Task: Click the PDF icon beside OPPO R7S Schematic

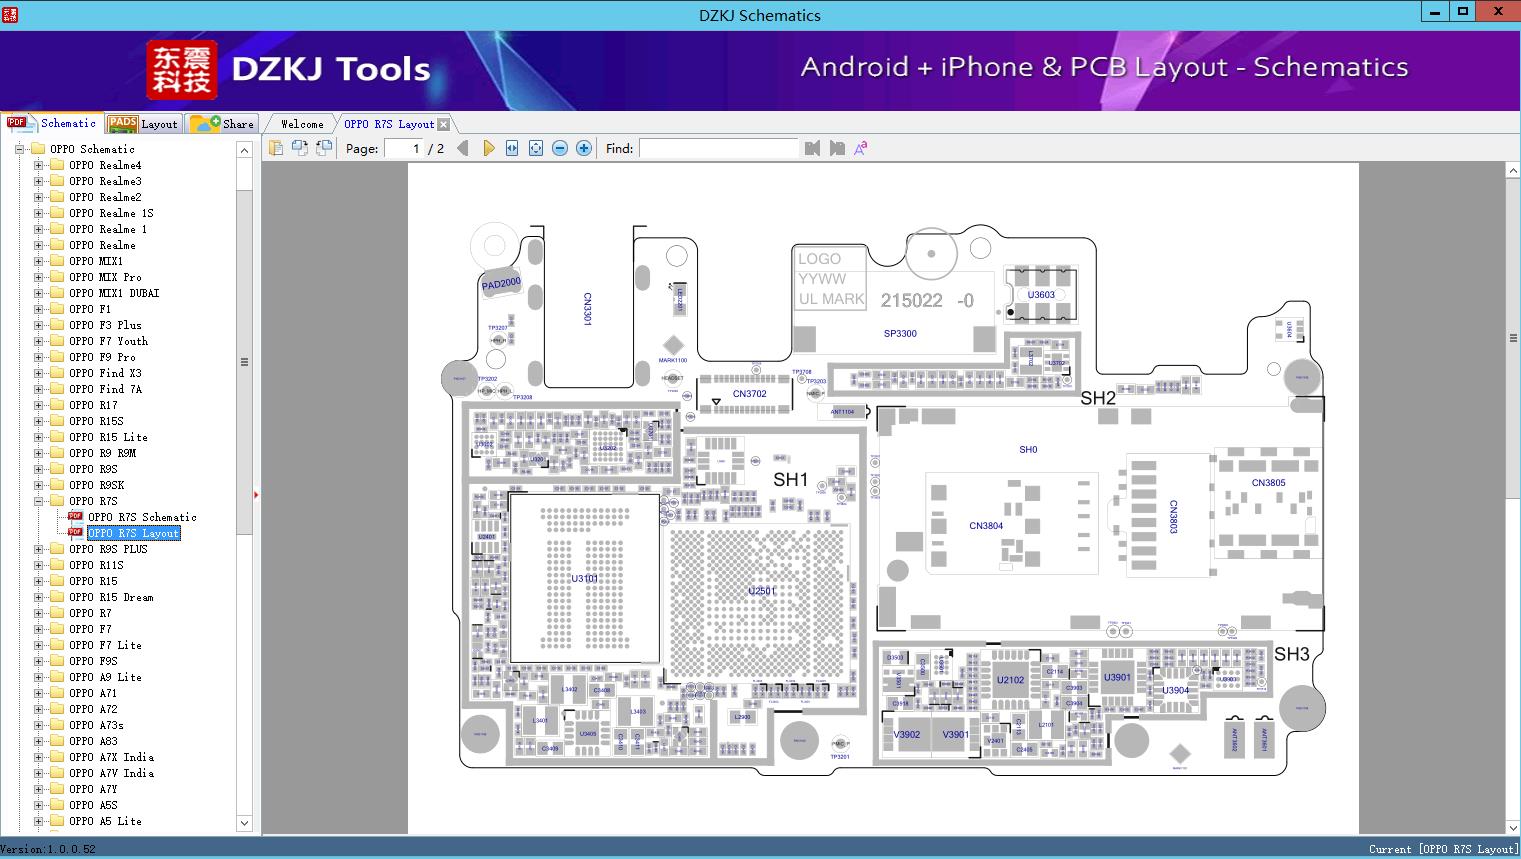Action: coord(75,517)
